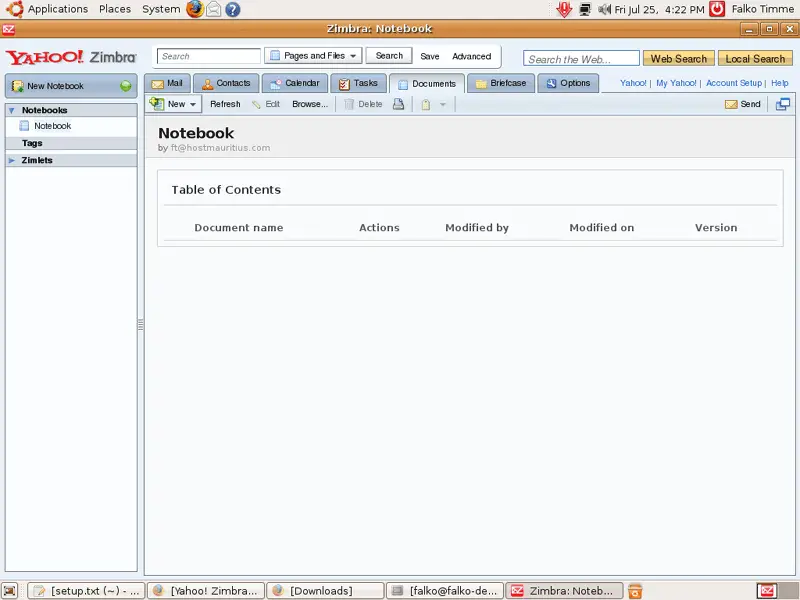Switch to the Calendar tab
800x600 pixels.
[x=295, y=83]
